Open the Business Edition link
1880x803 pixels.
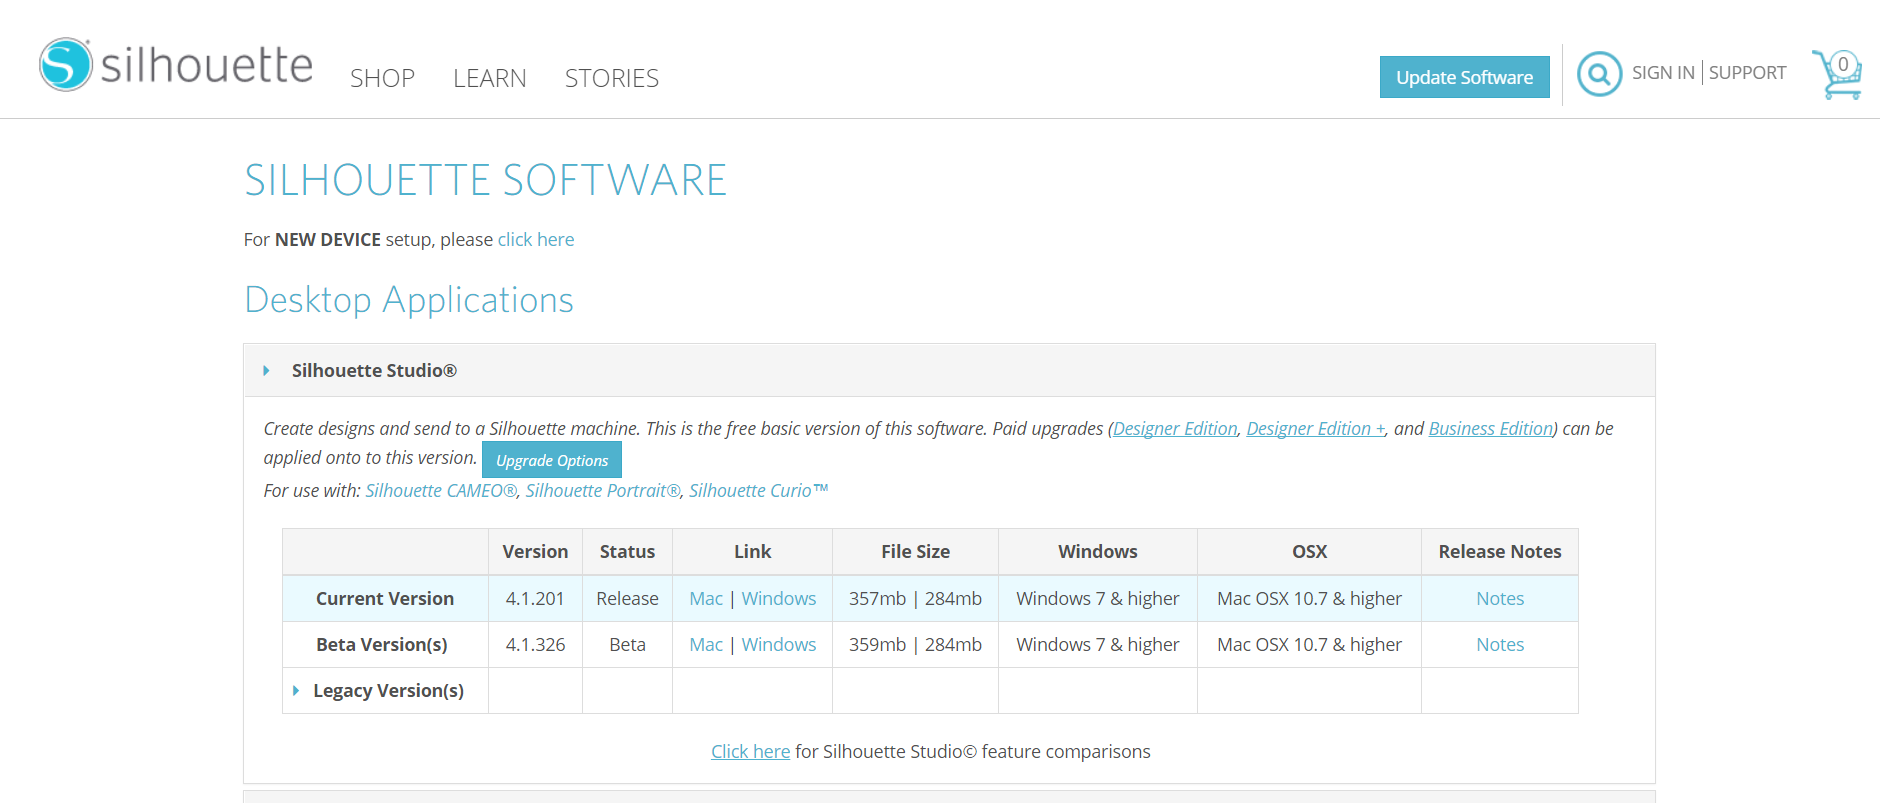[1490, 428]
